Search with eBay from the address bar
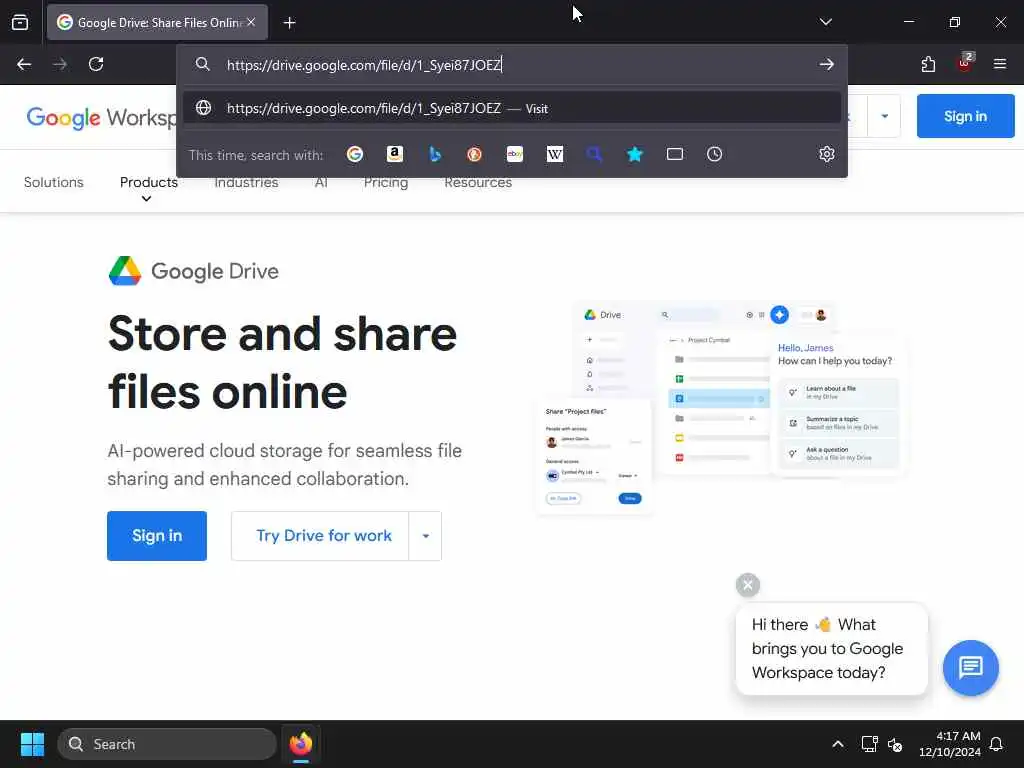Image resolution: width=1024 pixels, height=768 pixels. (x=515, y=154)
